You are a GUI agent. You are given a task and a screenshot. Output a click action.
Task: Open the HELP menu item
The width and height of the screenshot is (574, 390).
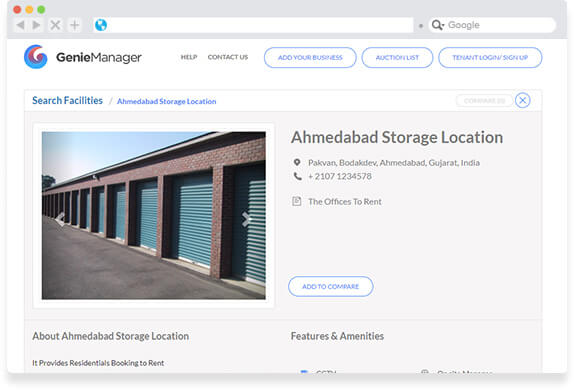(x=189, y=57)
